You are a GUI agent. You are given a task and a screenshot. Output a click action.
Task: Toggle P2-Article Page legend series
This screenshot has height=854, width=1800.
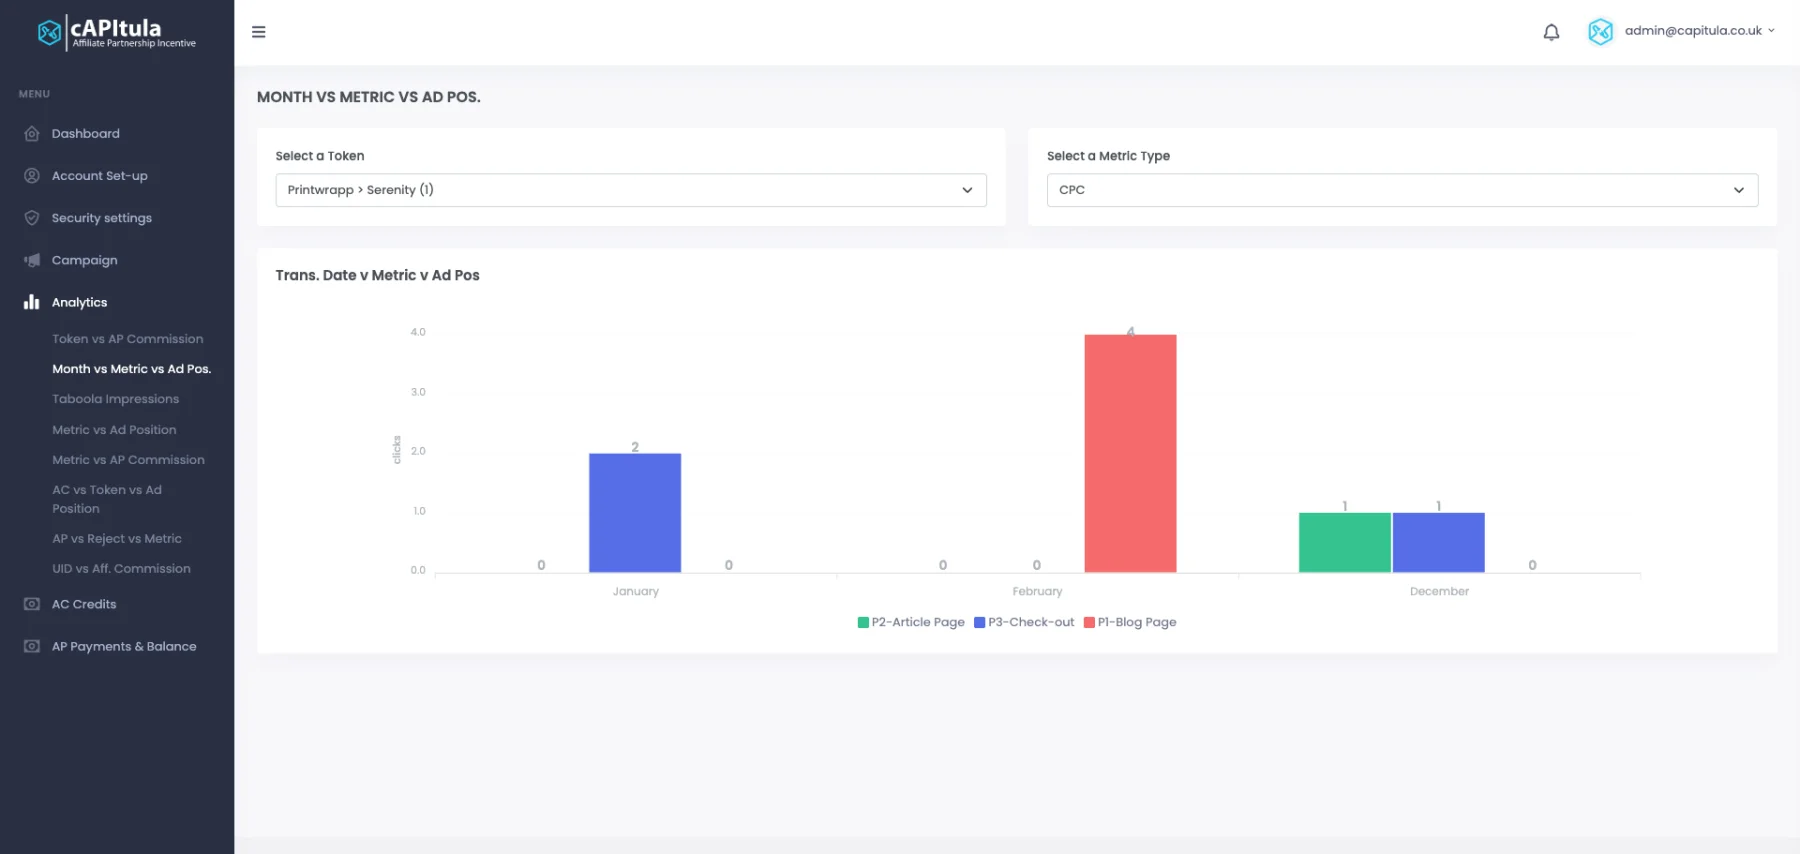click(911, 622)
